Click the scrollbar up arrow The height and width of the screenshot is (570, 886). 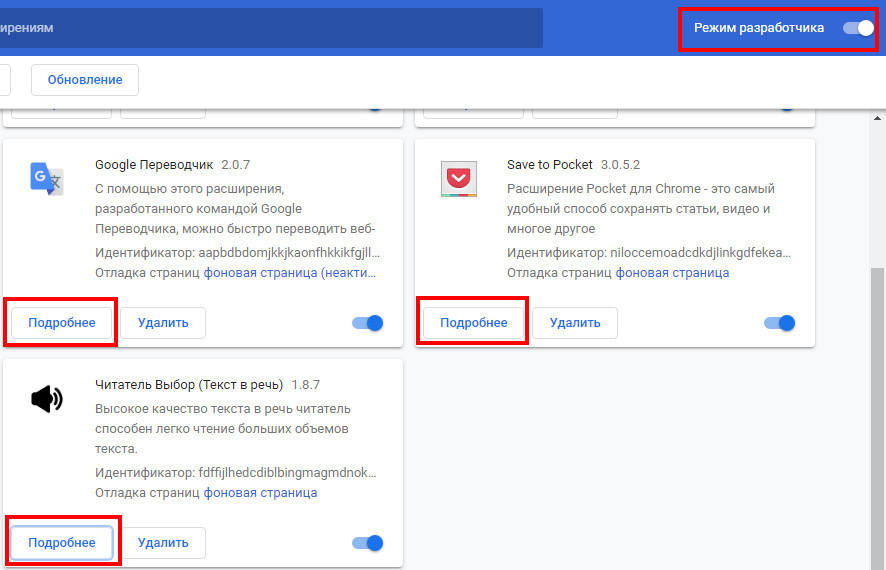pyautogui.click(x=877, y=118)
